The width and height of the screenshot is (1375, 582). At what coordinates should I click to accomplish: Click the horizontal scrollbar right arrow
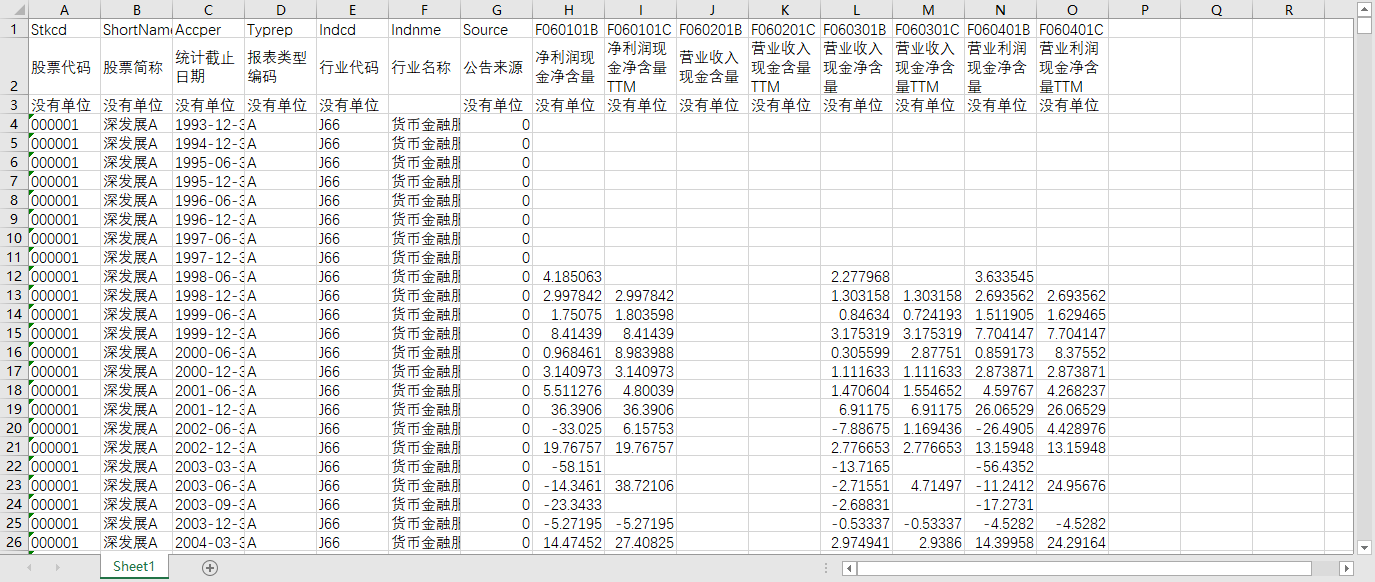pos(1346,568)
